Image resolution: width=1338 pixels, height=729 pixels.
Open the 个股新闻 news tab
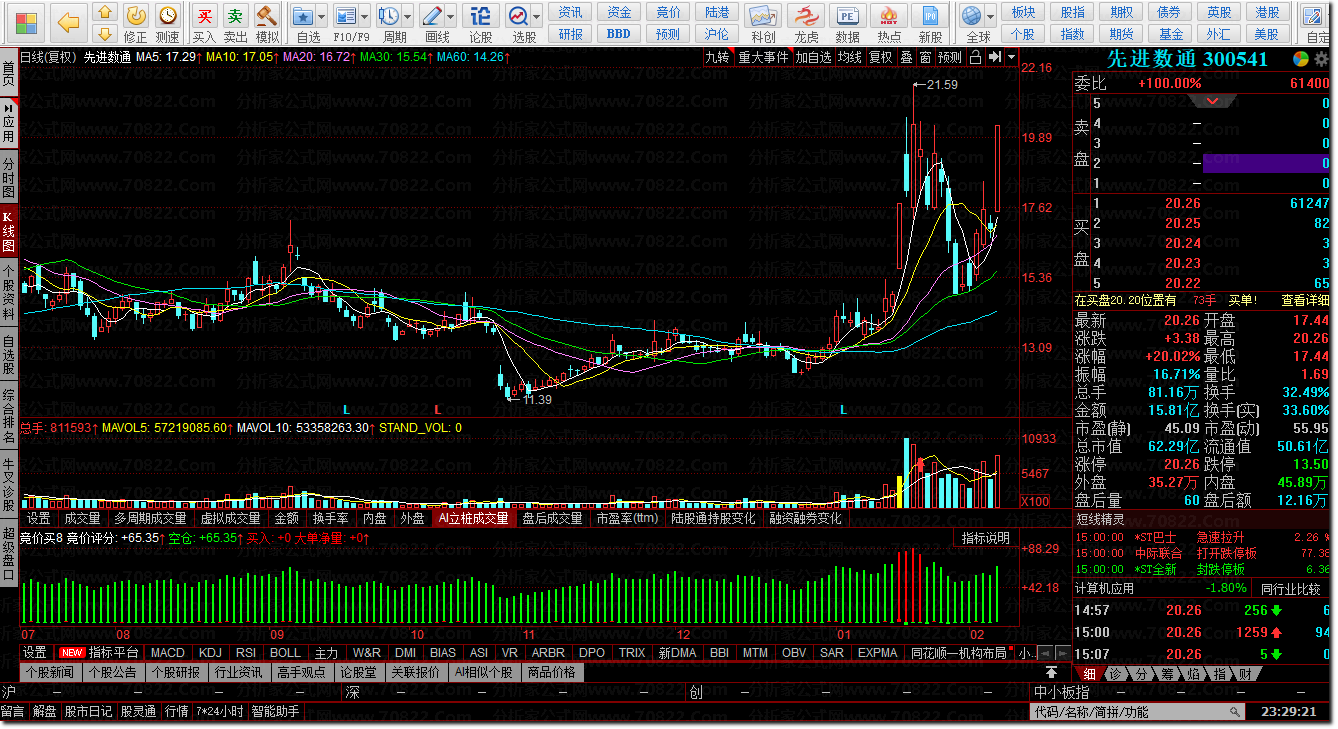point(50,672)
